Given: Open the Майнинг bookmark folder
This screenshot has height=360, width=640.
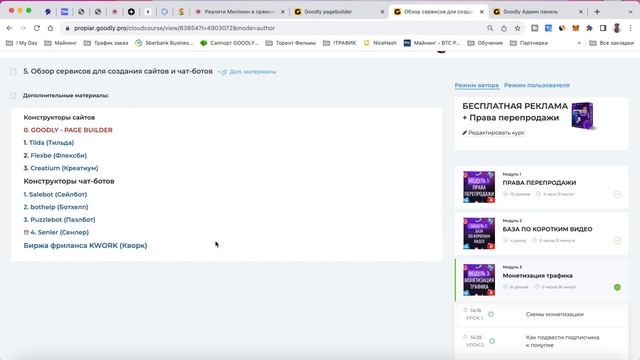Looking at the screenshot, I should tap(60, 43).
